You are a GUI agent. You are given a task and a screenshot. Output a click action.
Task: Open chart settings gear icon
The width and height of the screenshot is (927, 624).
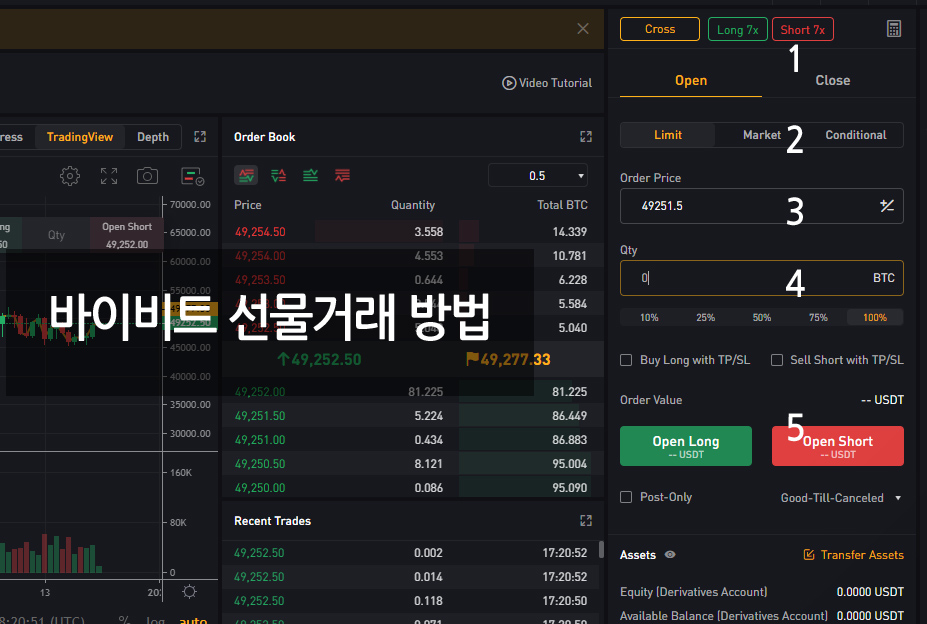tap(70, 176)
